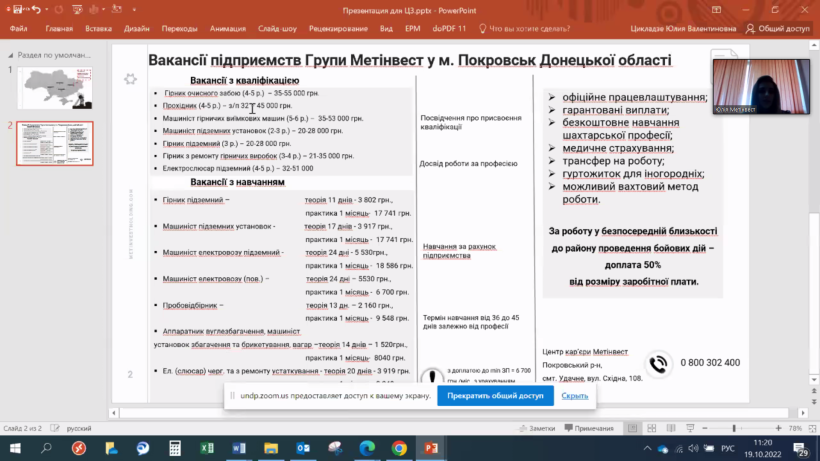Click text 'офіційне працевлаштування'
Viewport: 820px width, 461px height.
coord(634,97)
